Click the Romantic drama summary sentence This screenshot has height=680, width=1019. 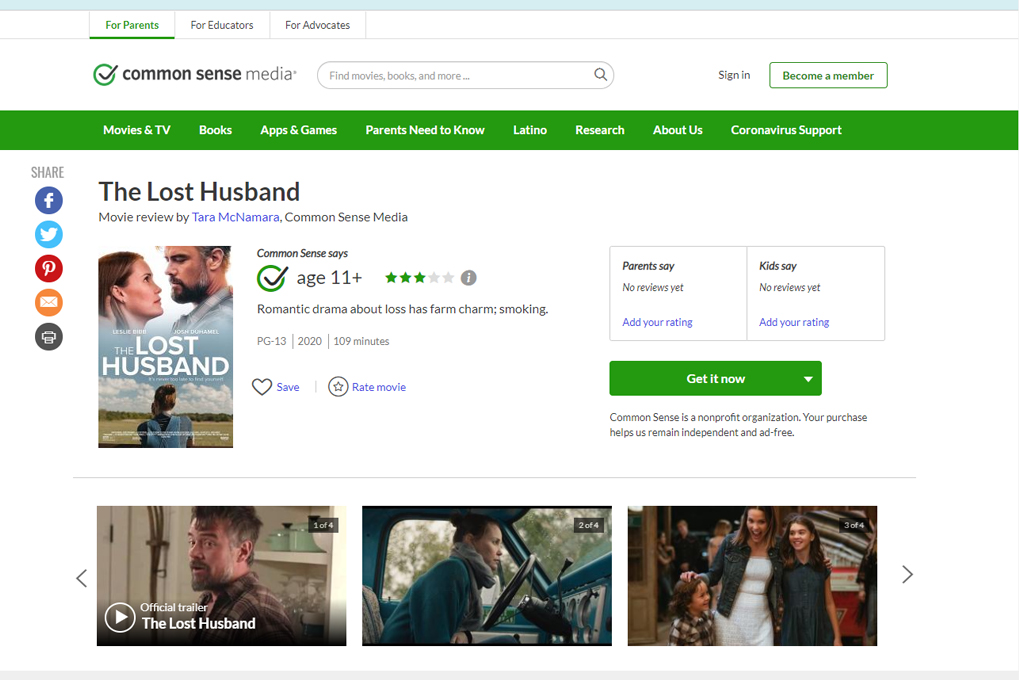(x=402, y=309)
